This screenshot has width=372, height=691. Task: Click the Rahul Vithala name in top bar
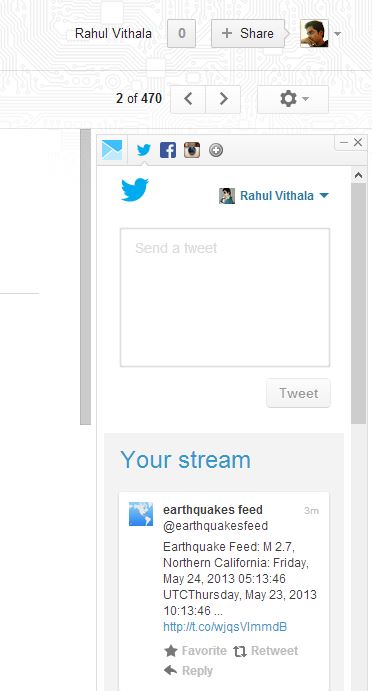pyautogui.click(x=113, y=33)
